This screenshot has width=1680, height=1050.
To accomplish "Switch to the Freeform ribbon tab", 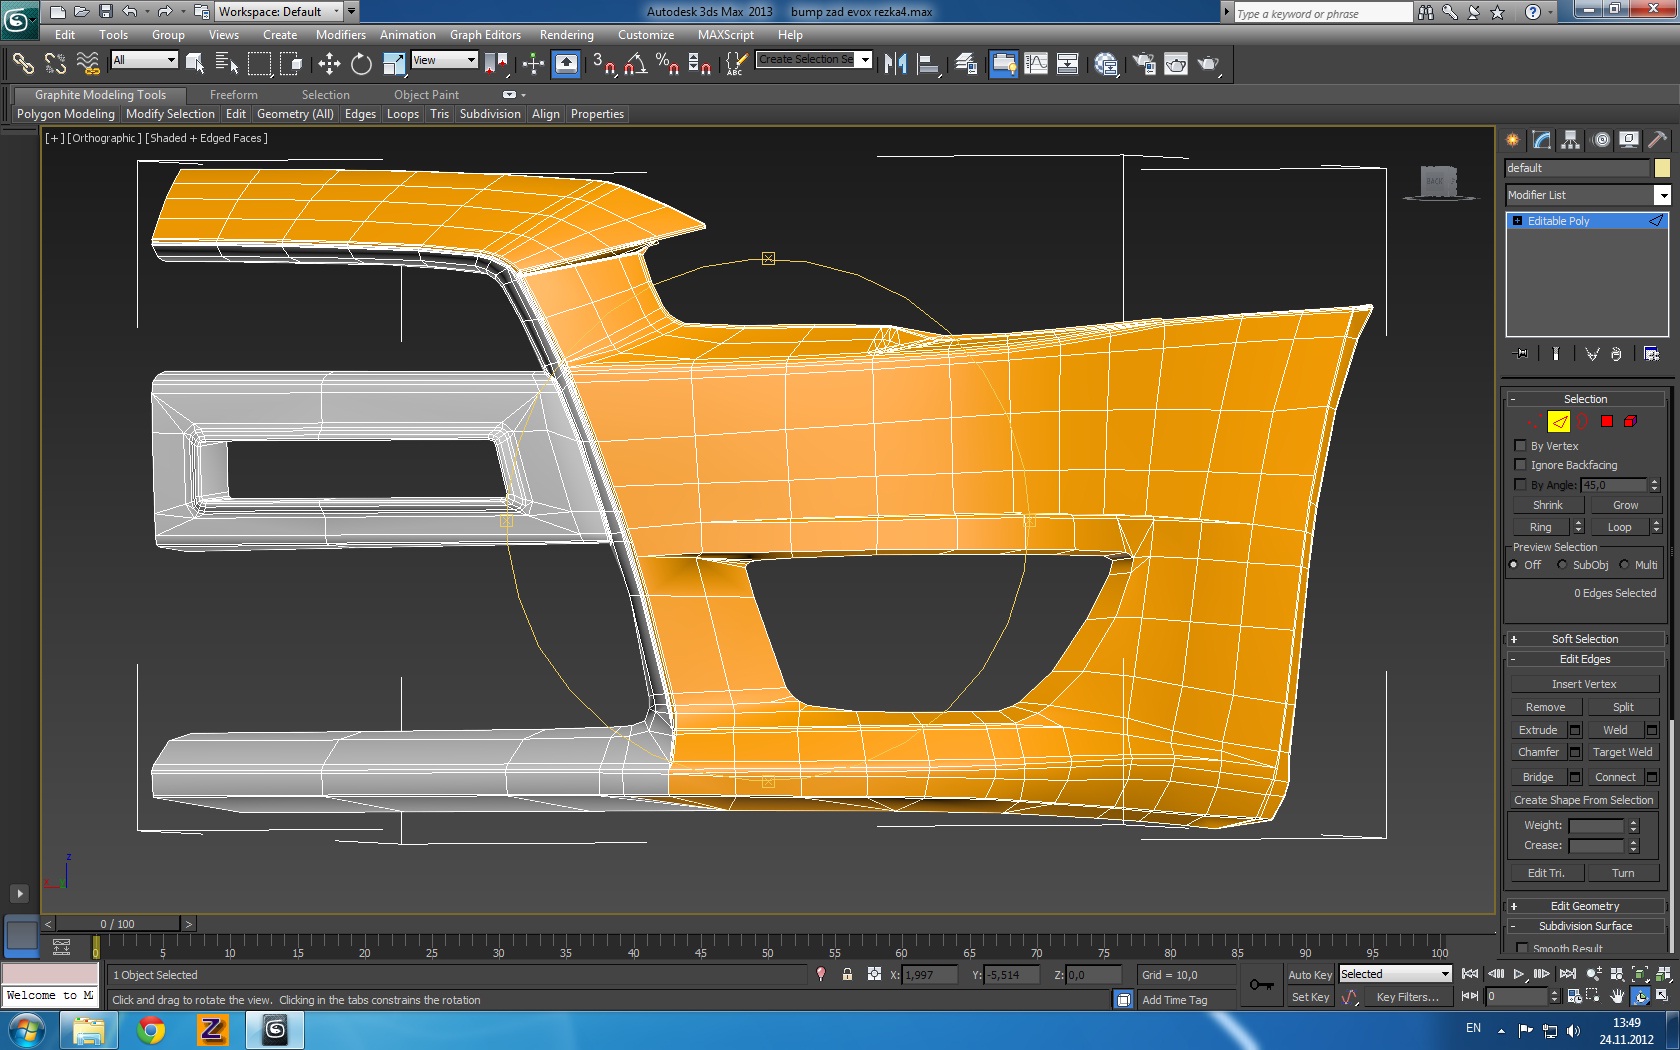I will pos(233,95).
